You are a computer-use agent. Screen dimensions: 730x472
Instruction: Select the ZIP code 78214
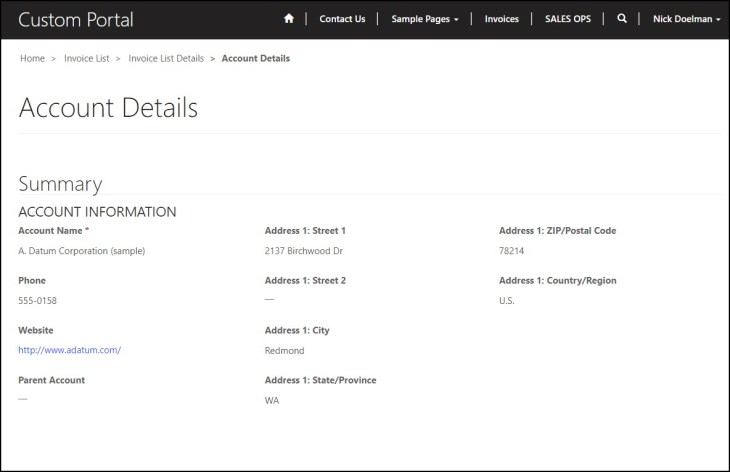click(x=511, y=251)
